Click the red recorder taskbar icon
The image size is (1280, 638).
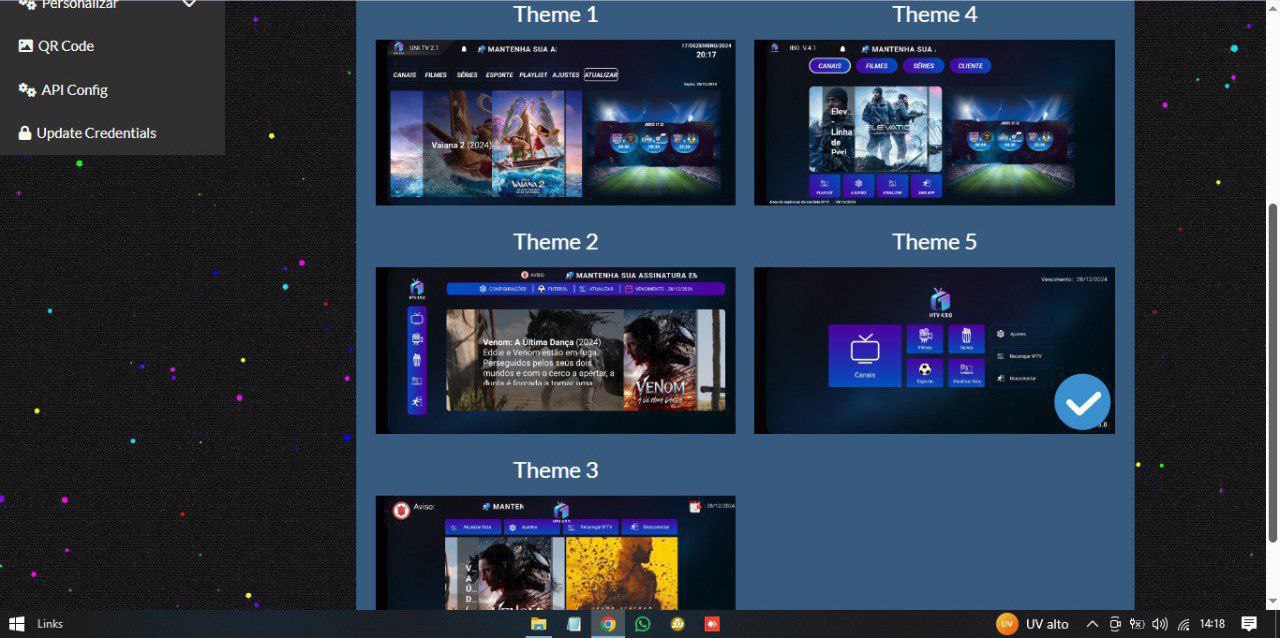[712, 624]
